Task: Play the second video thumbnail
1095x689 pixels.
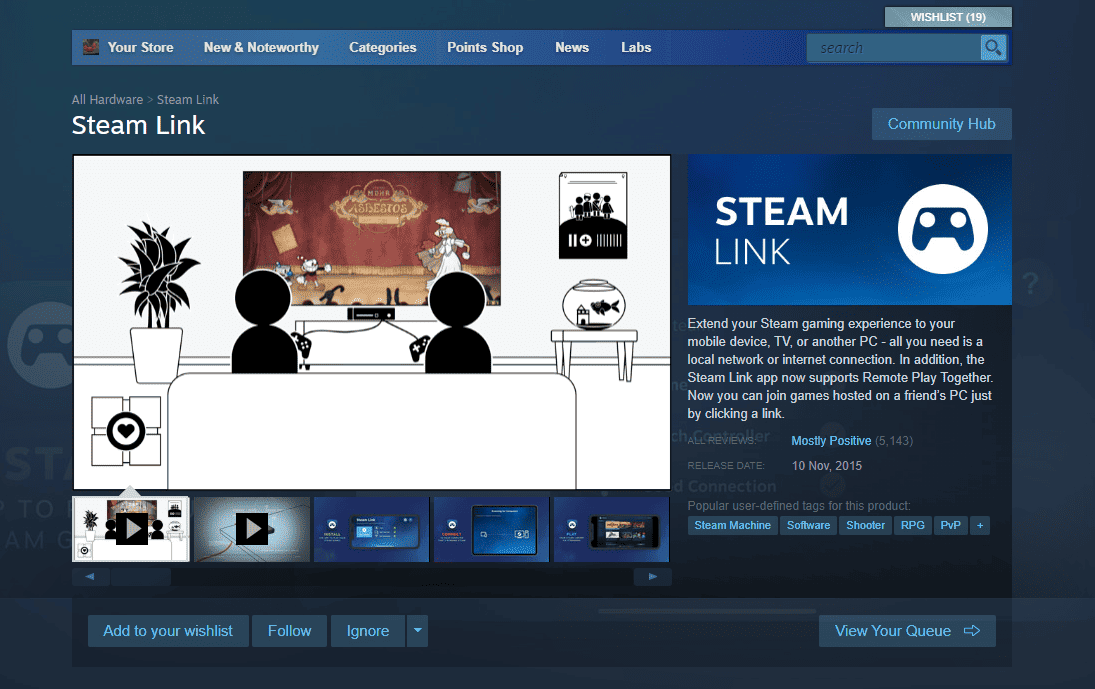Action: tap(251, 529)
